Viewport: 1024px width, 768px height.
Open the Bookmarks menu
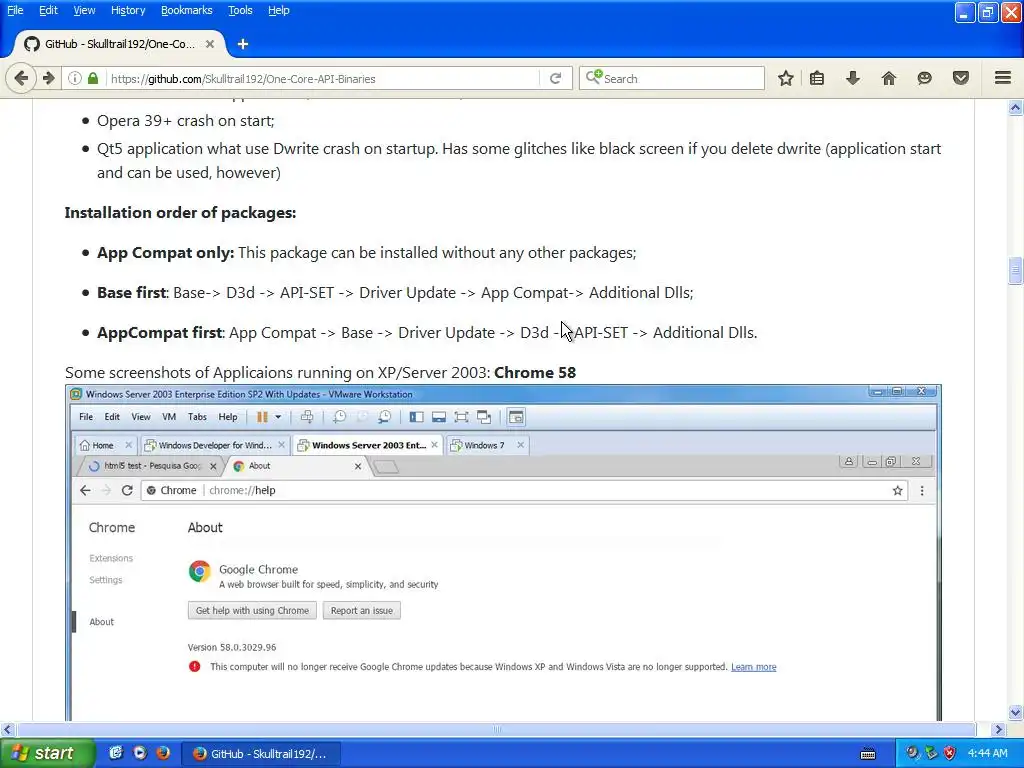pos(186,10)
